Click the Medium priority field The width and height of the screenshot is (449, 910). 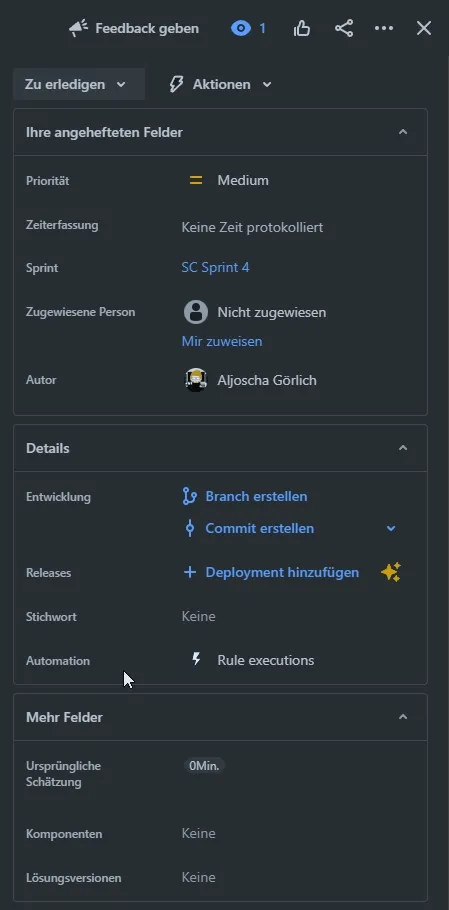pos(229,180)
